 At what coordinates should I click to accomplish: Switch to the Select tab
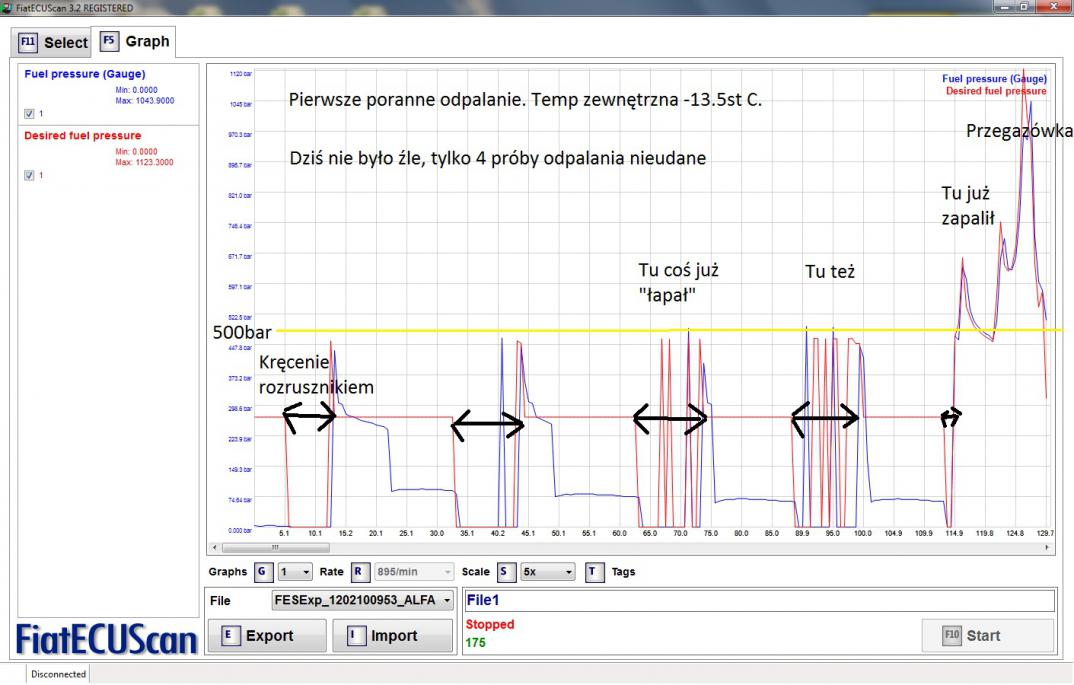(51, 43)
